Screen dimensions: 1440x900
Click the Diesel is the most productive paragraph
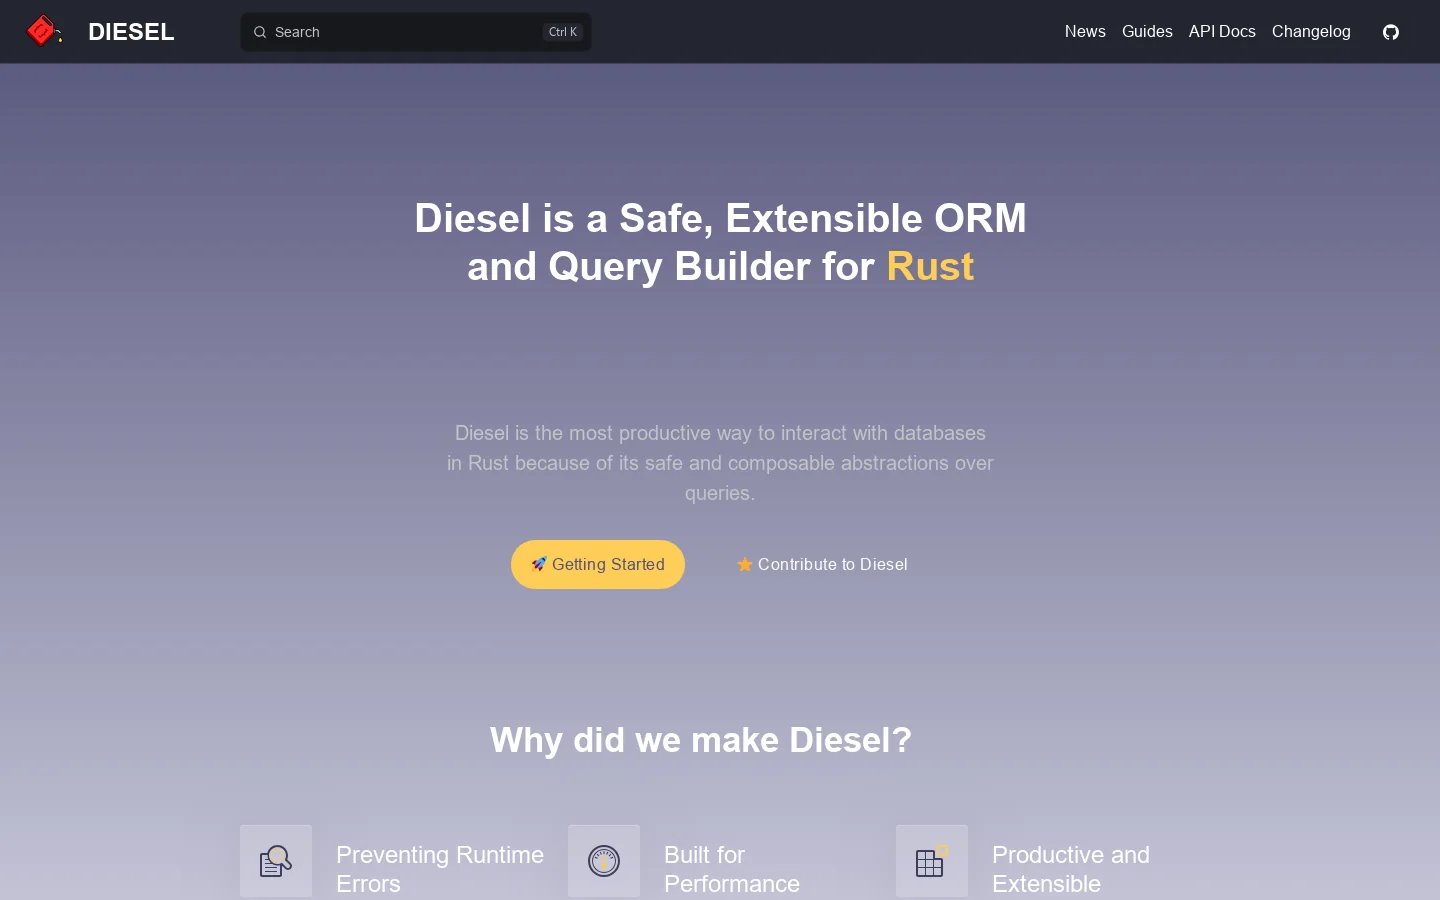720,463
